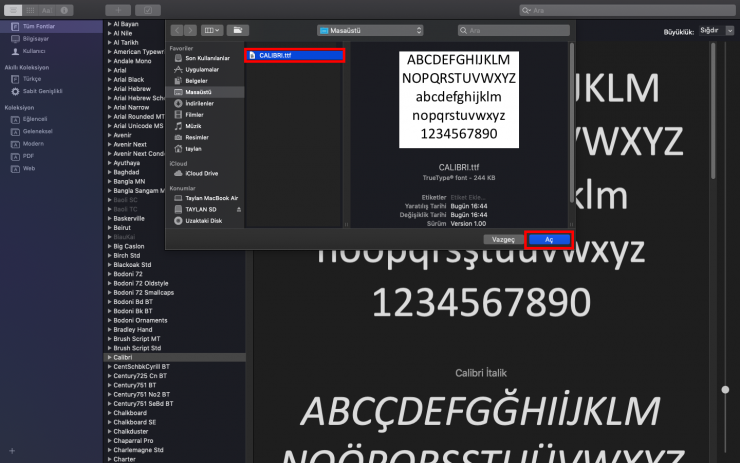Expand the Chalkboard SE font family
The image size is (740, 463).
coord(109,422)
